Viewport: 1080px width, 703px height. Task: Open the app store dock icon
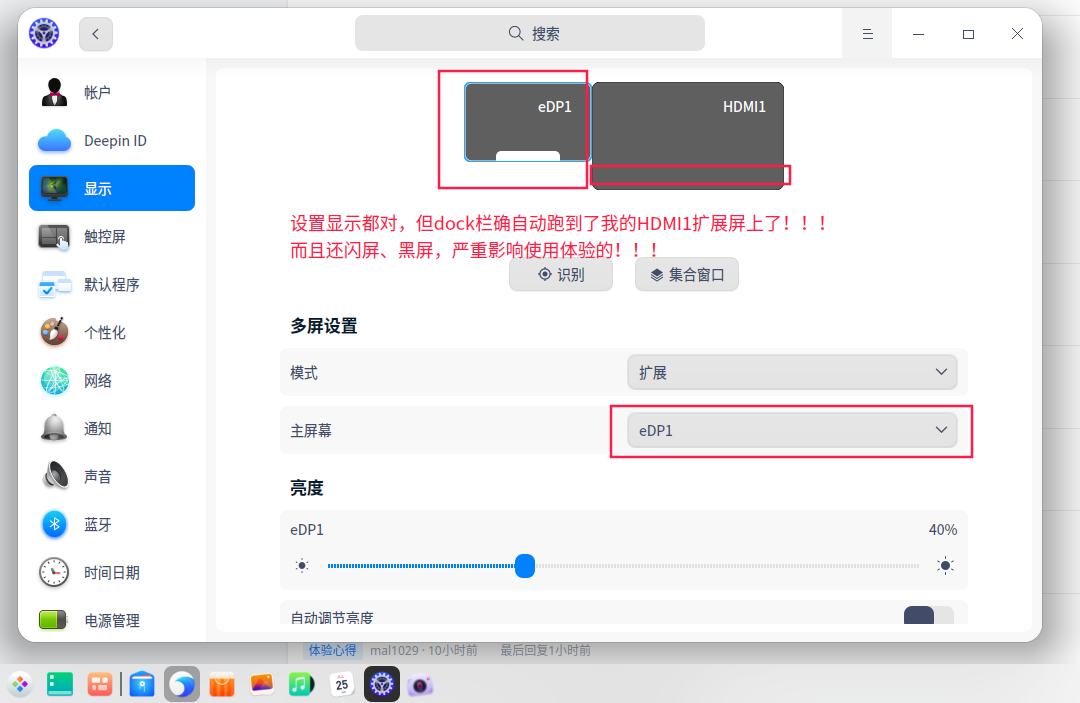coord(222,684)
